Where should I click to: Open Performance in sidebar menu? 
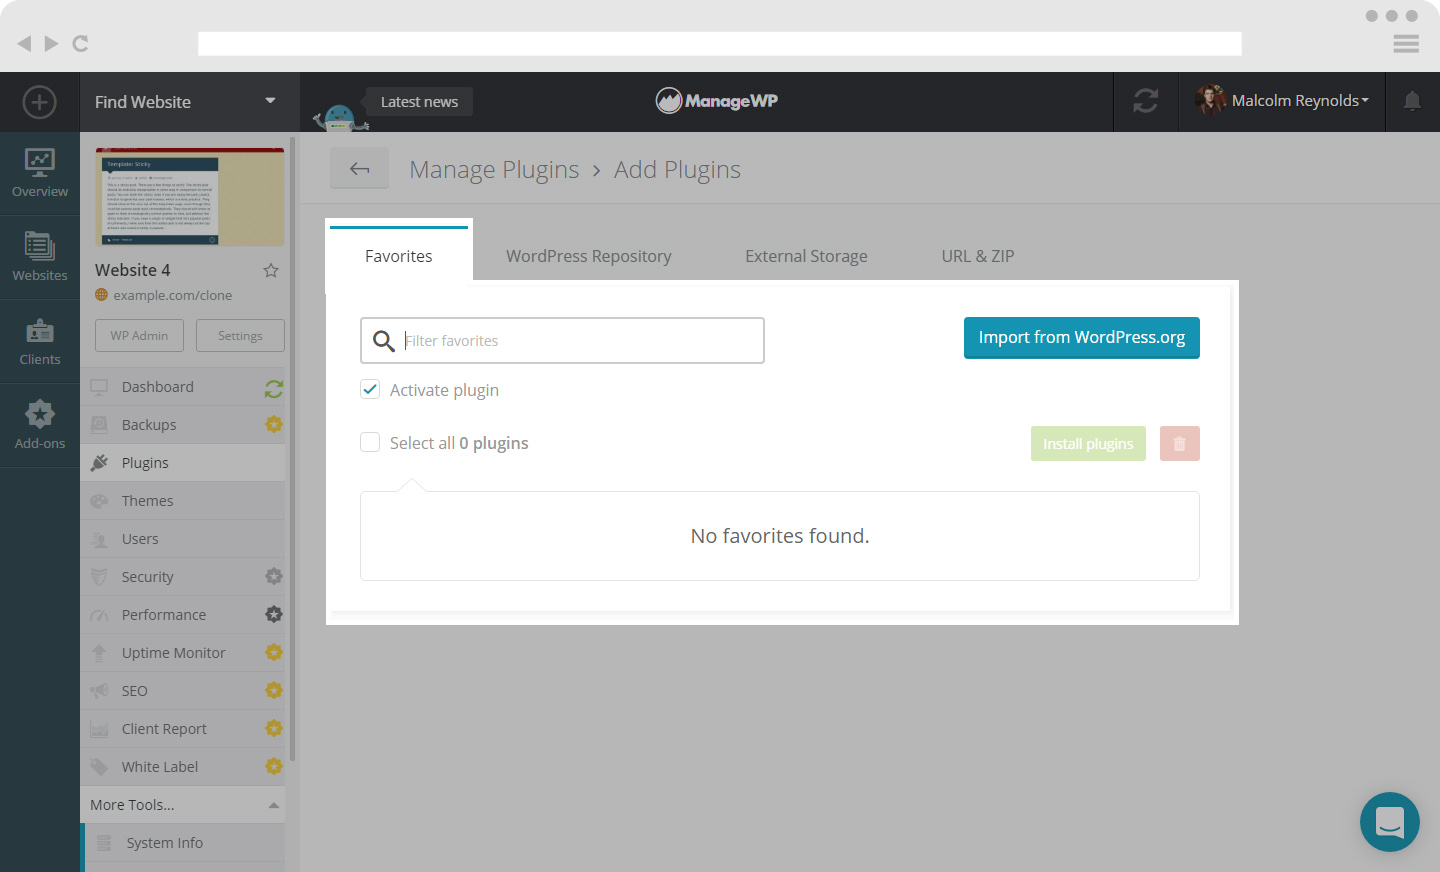[183, 615]
